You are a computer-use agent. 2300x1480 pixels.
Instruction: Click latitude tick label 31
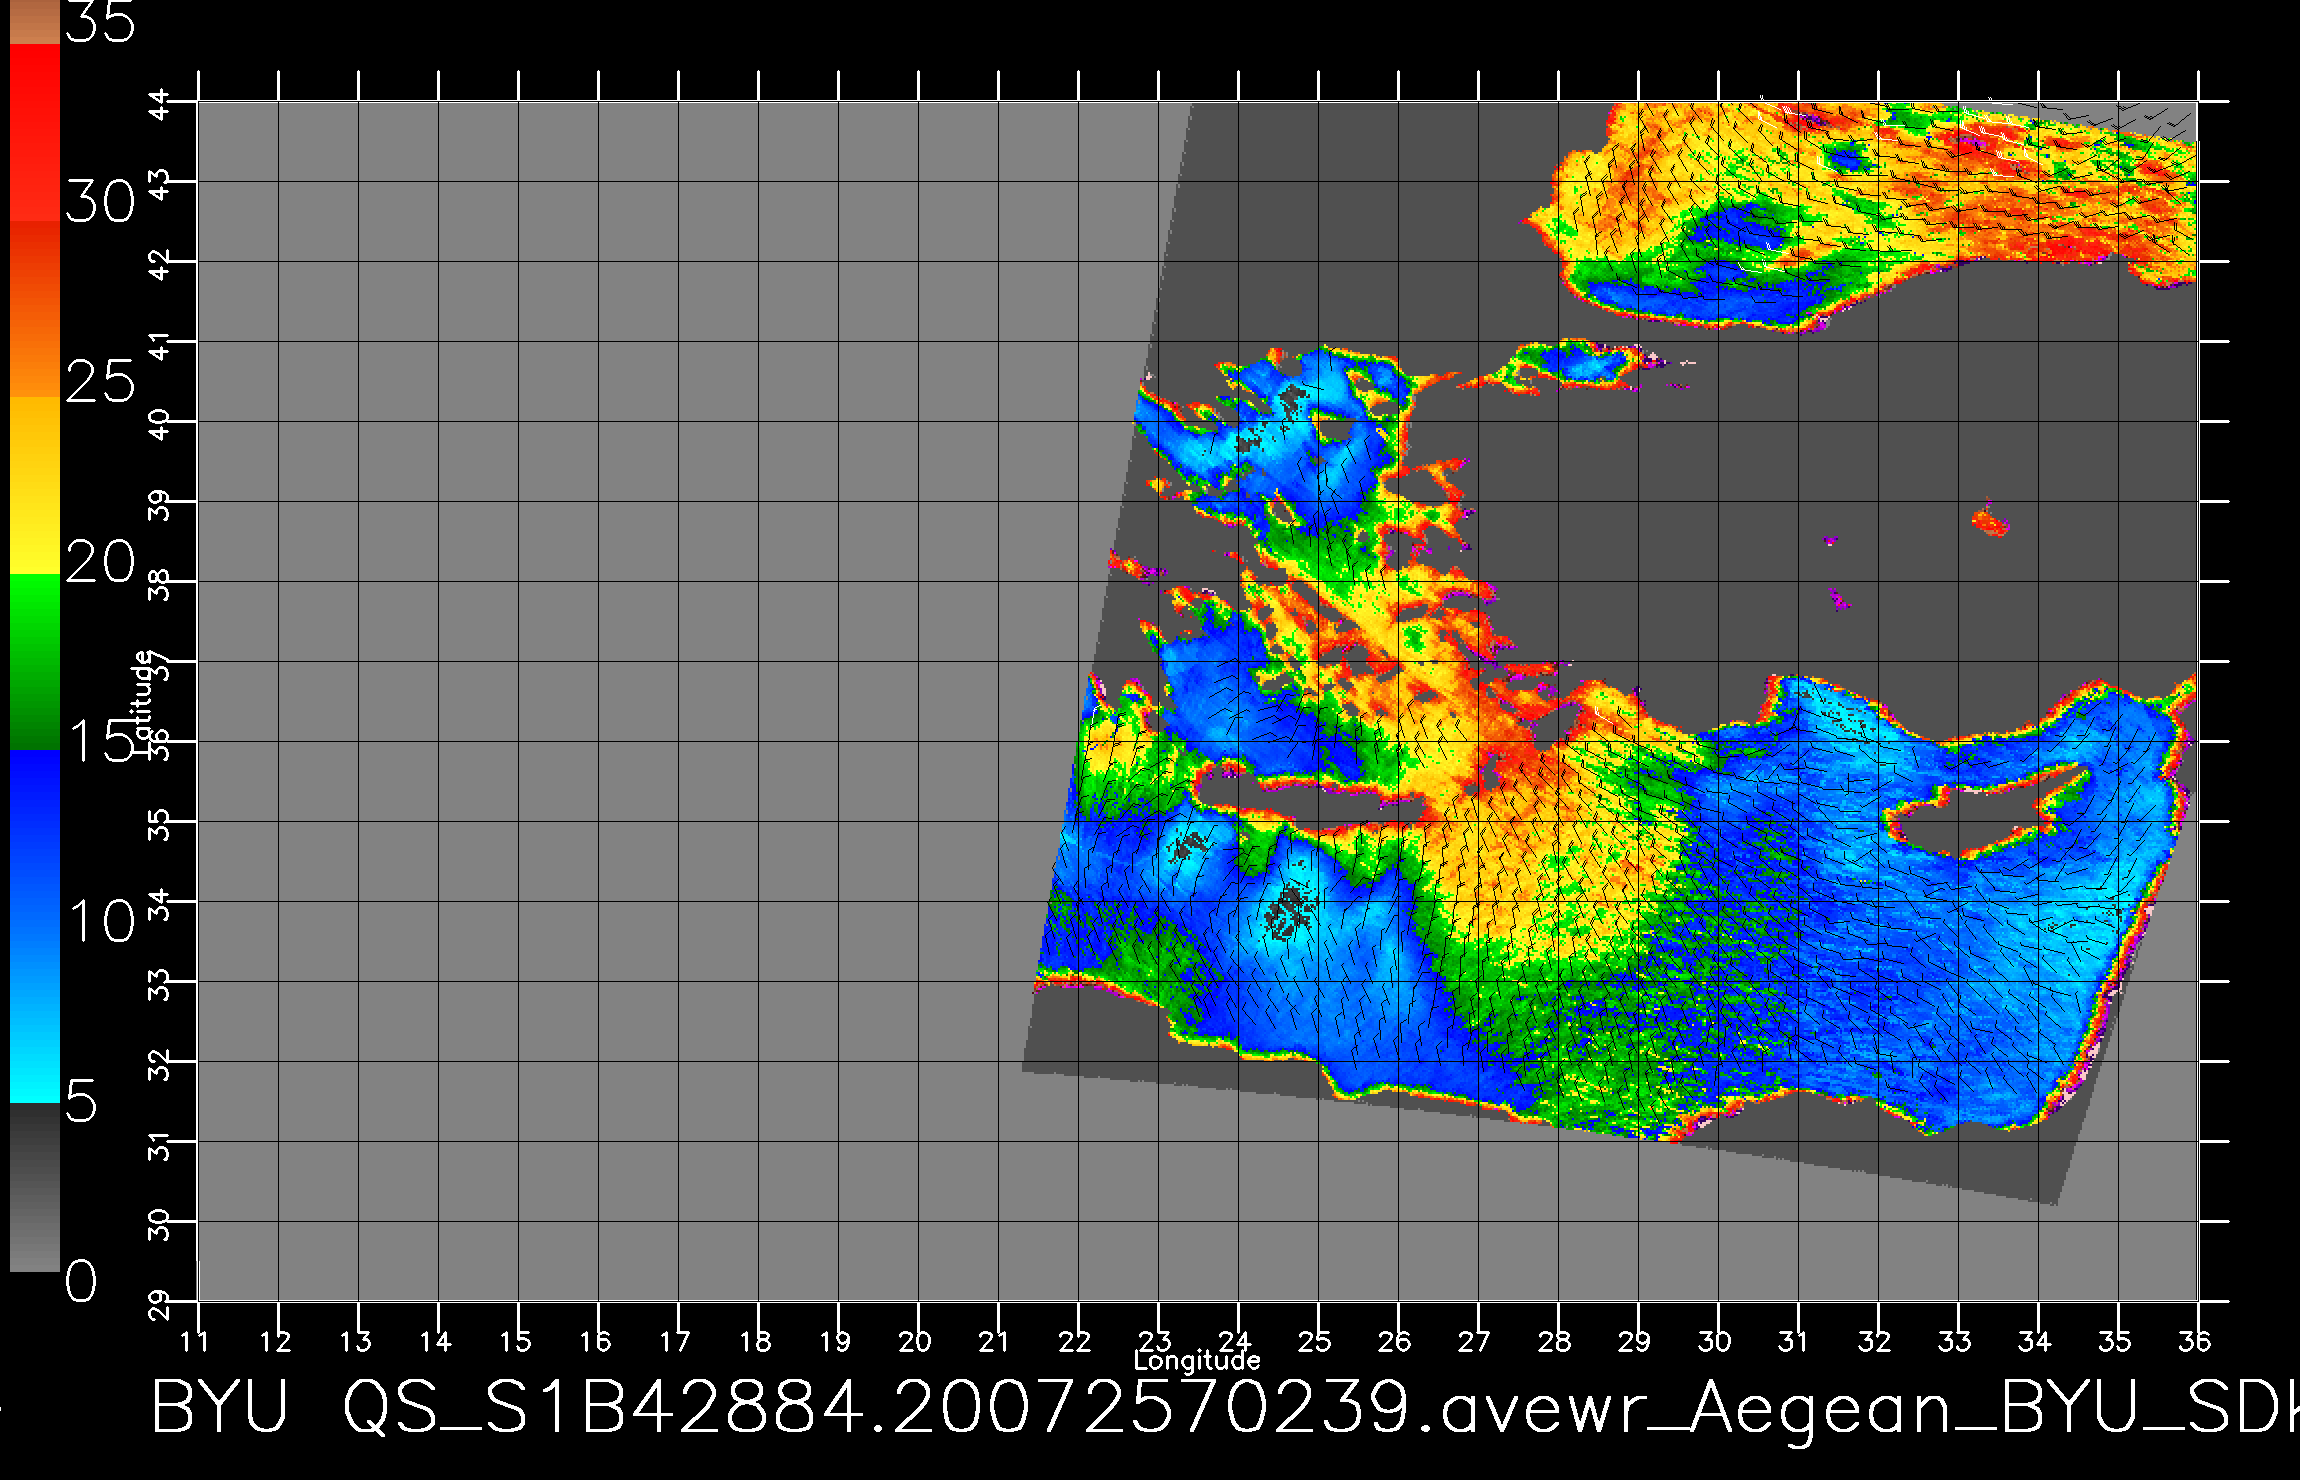tap(160, 1145)
